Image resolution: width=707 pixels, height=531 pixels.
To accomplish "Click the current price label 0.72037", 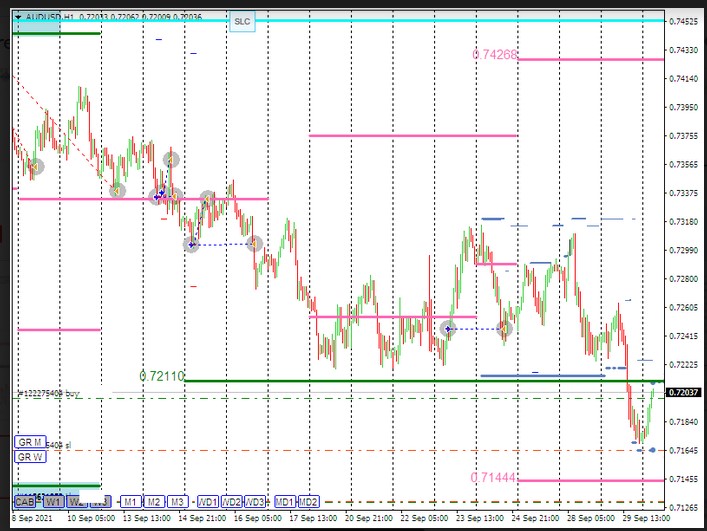I will point(683,394).
